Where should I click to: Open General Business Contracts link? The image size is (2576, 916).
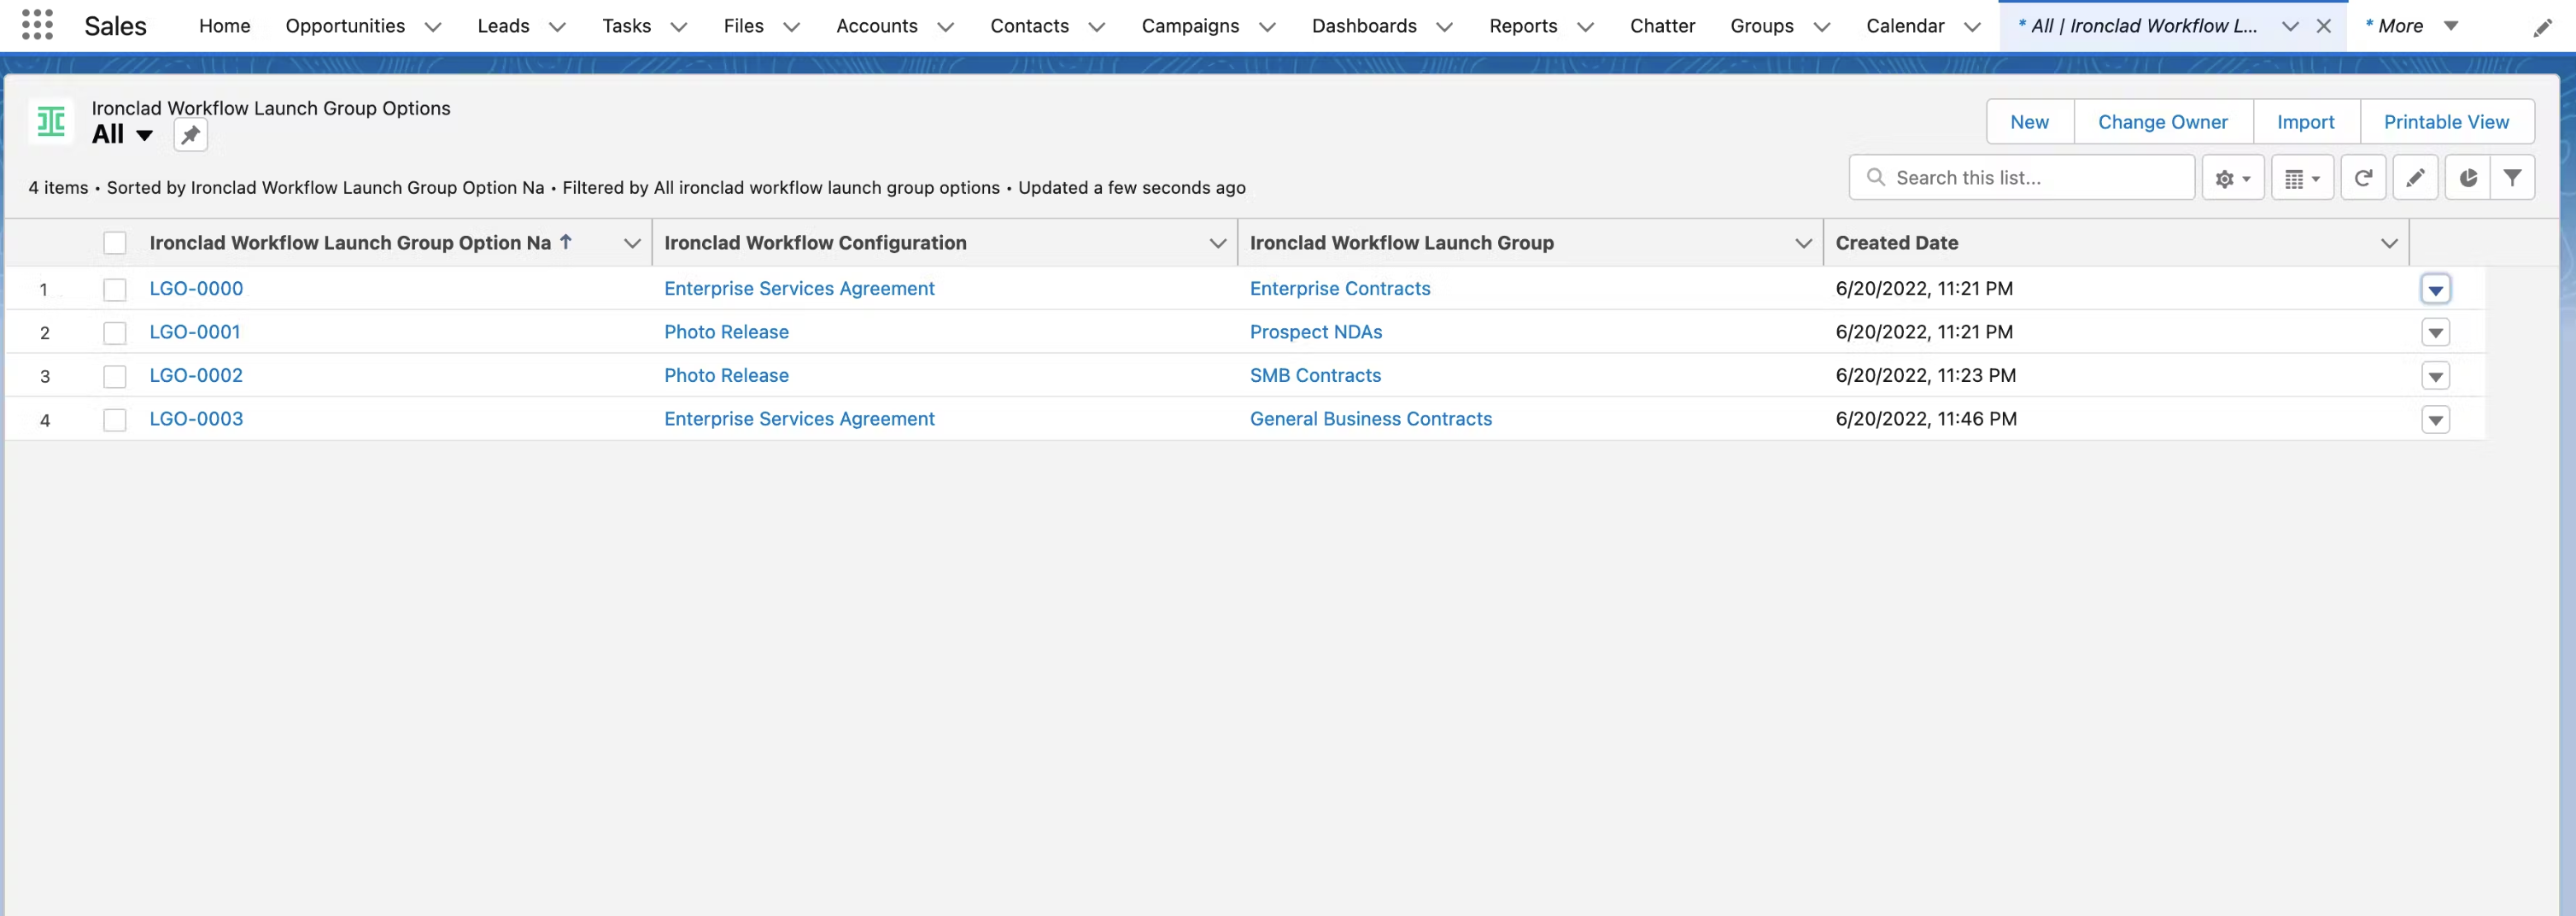[x=1371, y=419]
